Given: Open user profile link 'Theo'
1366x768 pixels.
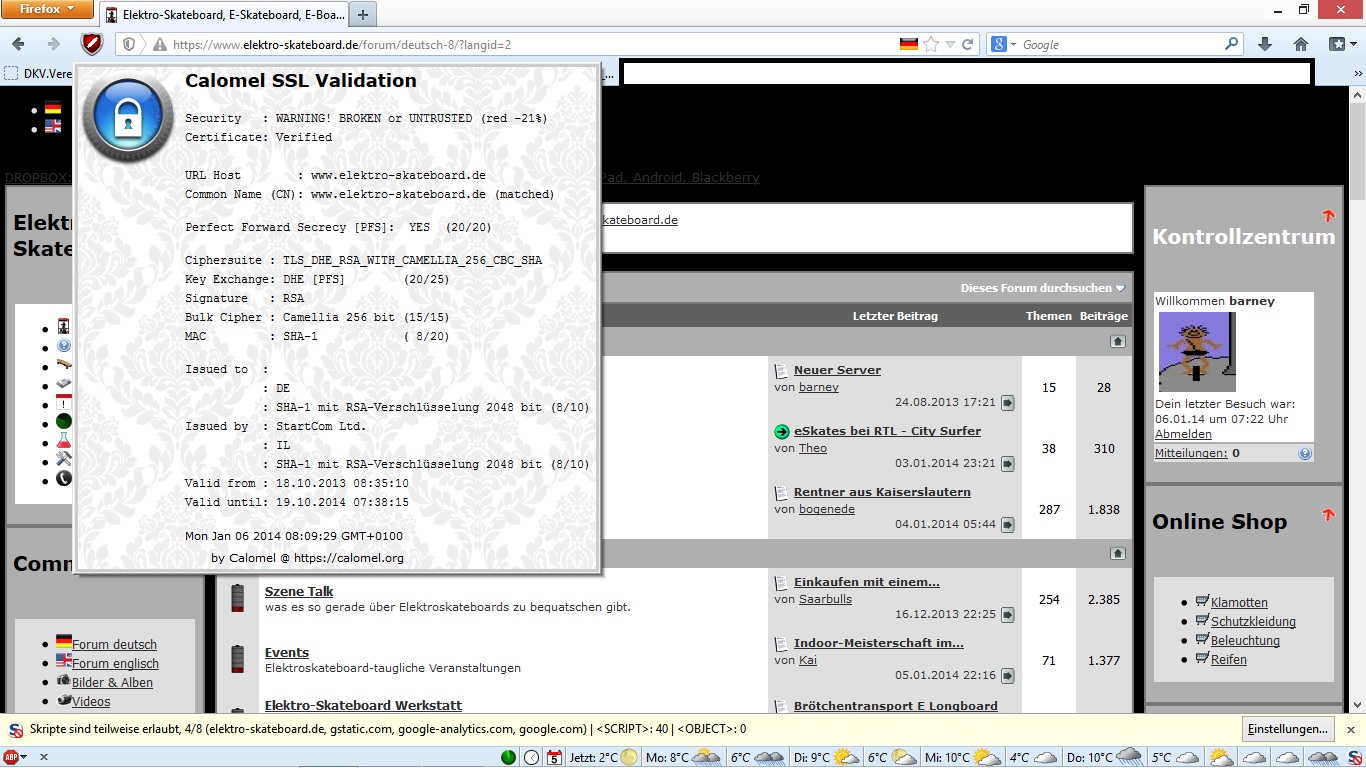Looking at the screenshot, I should [x=813, y=448].
